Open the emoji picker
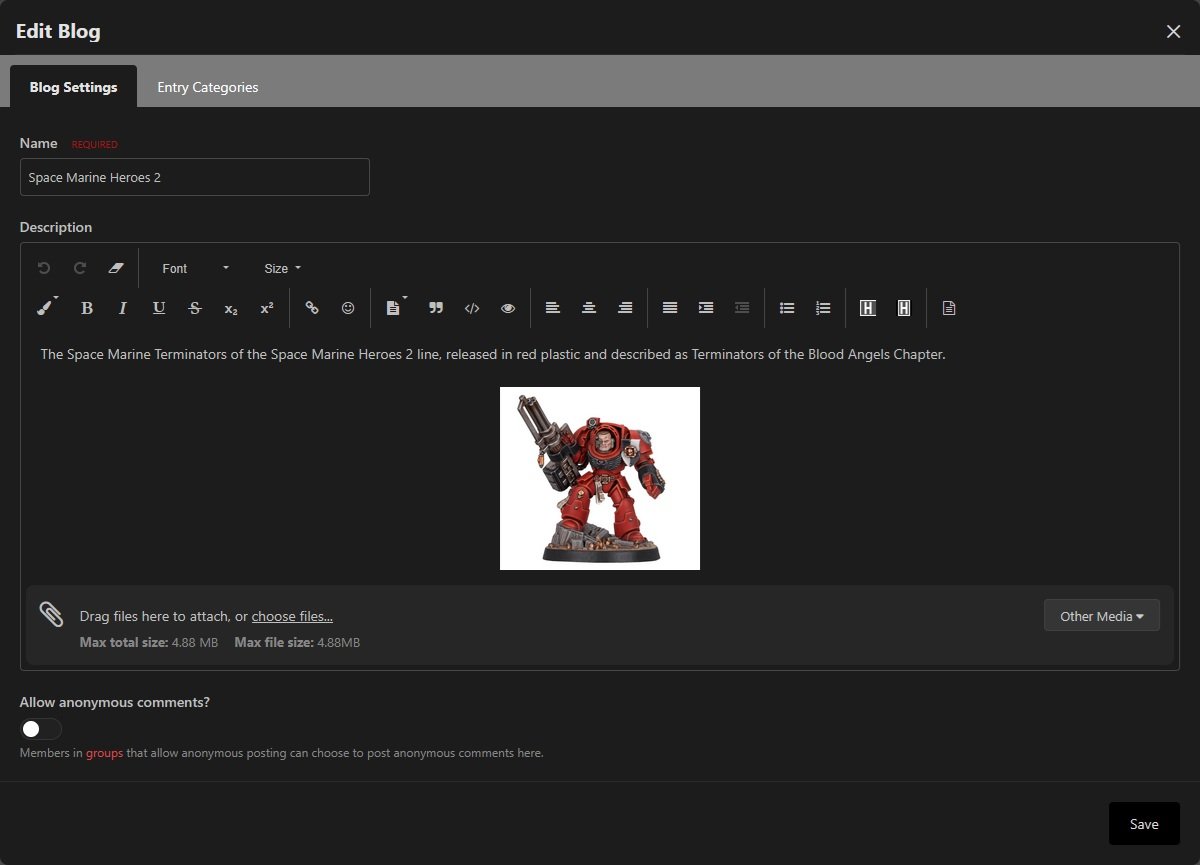Viewport: 1200px width, 865px height. [348, 308]
